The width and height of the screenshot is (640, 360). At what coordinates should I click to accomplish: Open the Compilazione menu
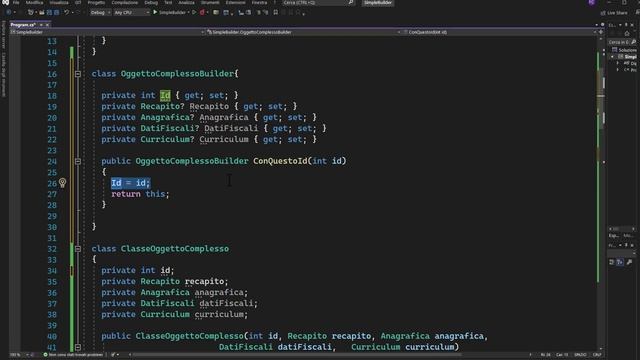[124, 2]
